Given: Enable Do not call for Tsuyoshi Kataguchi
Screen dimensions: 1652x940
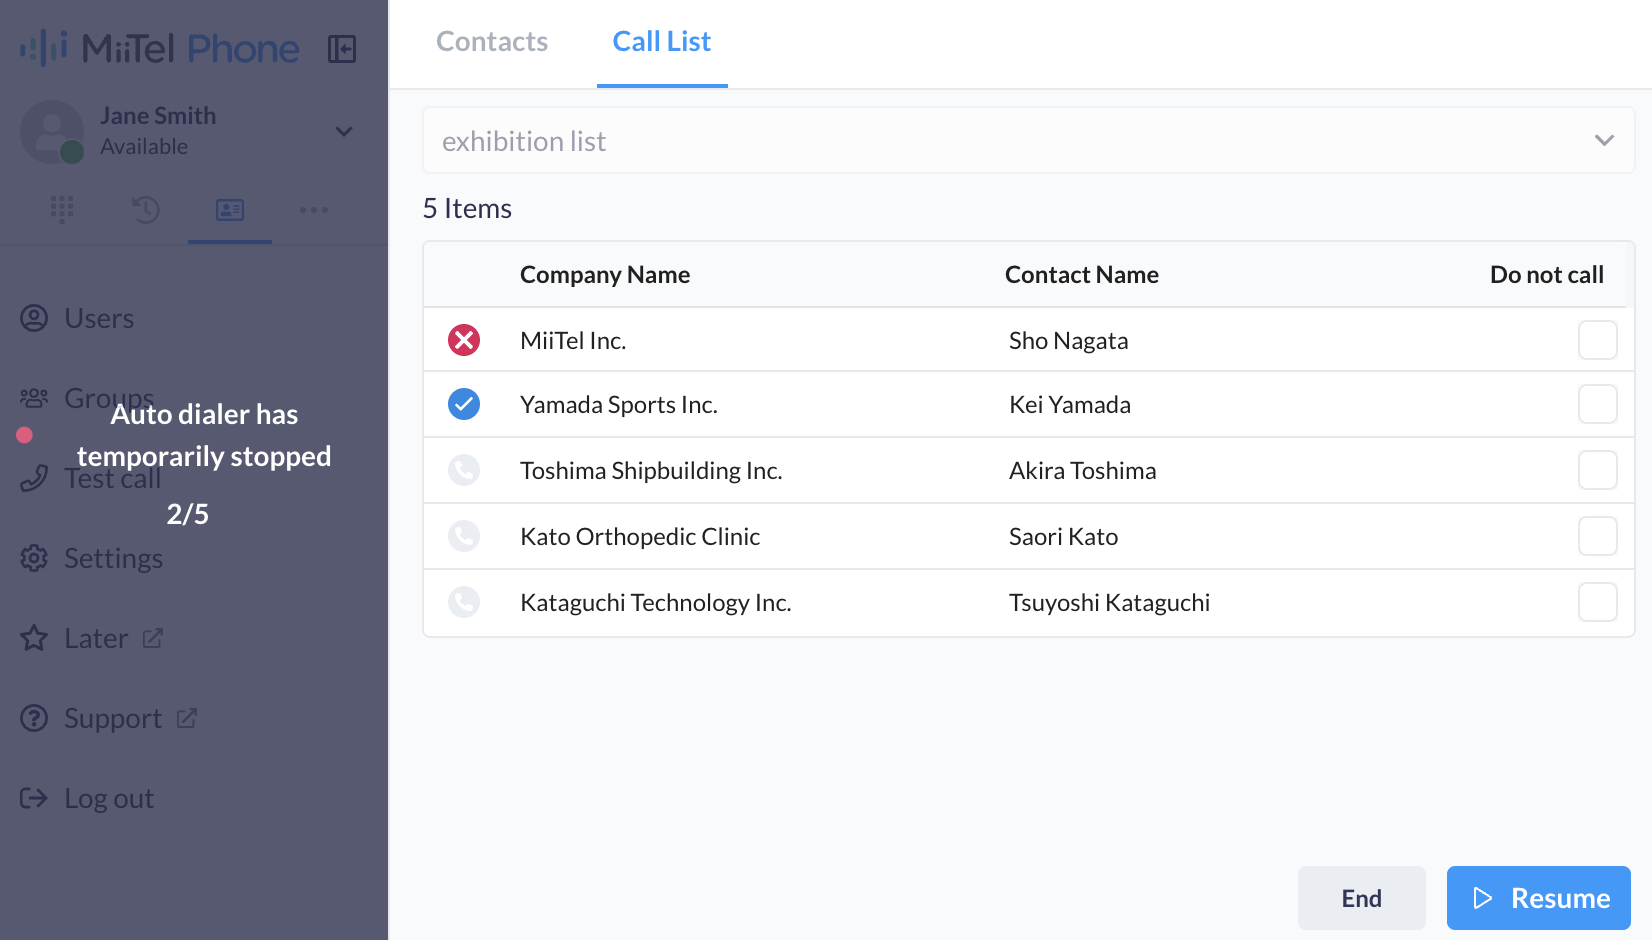Looking at the screenshot, I should 1598,602.
